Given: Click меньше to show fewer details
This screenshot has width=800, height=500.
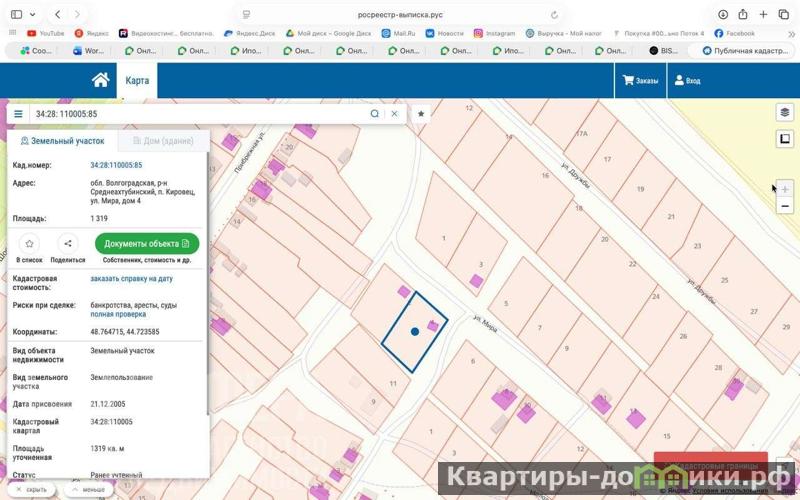Looking at the screenshot, I should 88,490.
